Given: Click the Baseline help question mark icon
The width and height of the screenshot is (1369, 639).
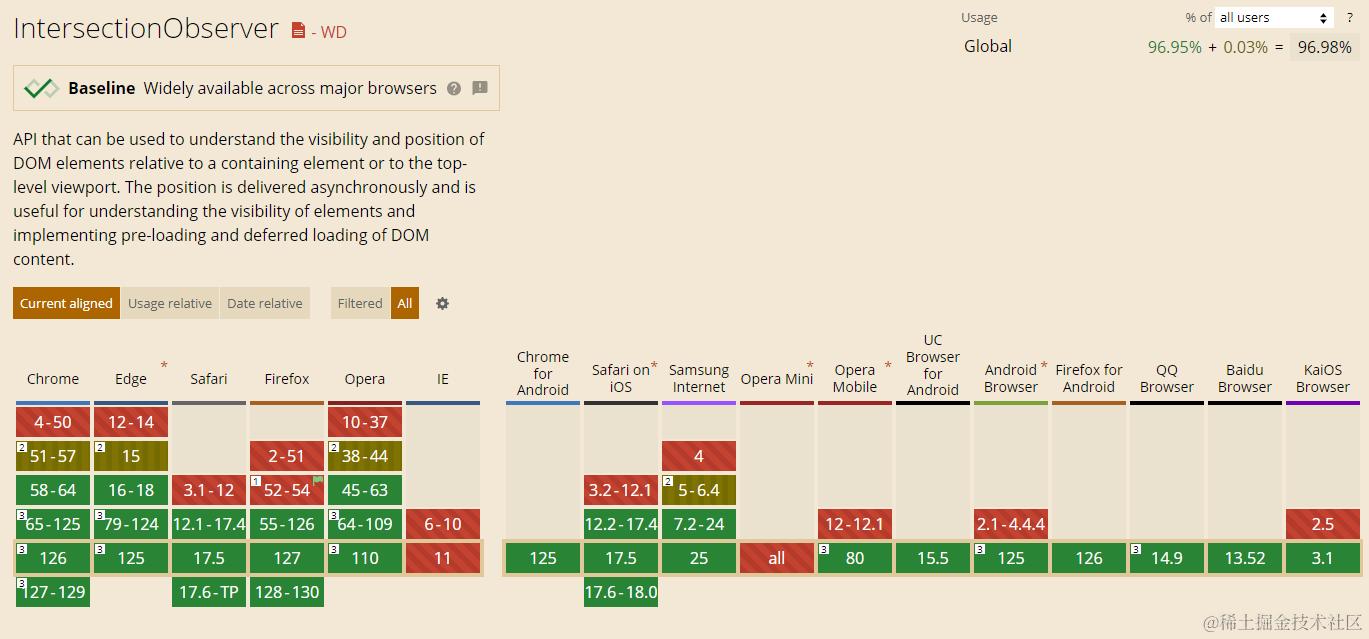Looking at the screenshot, I should (454, 88).
